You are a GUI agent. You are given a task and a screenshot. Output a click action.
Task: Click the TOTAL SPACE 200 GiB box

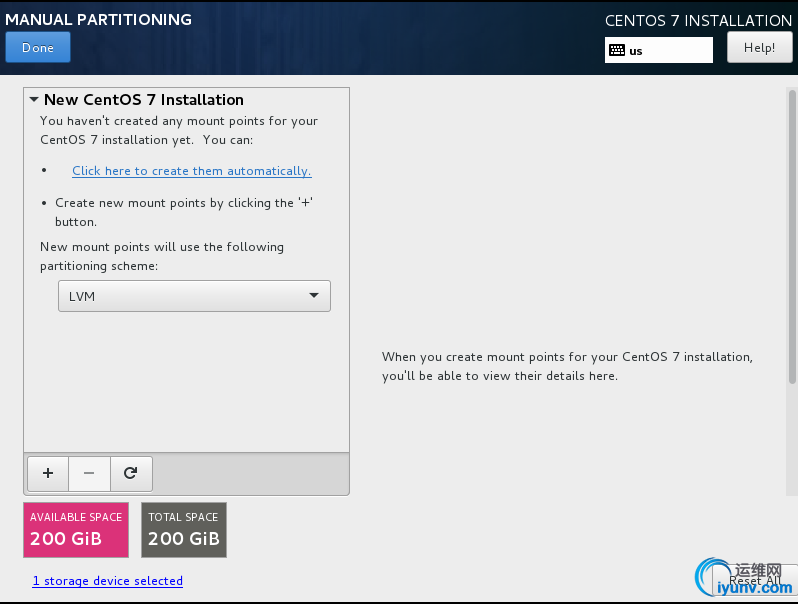click(184, 530)
